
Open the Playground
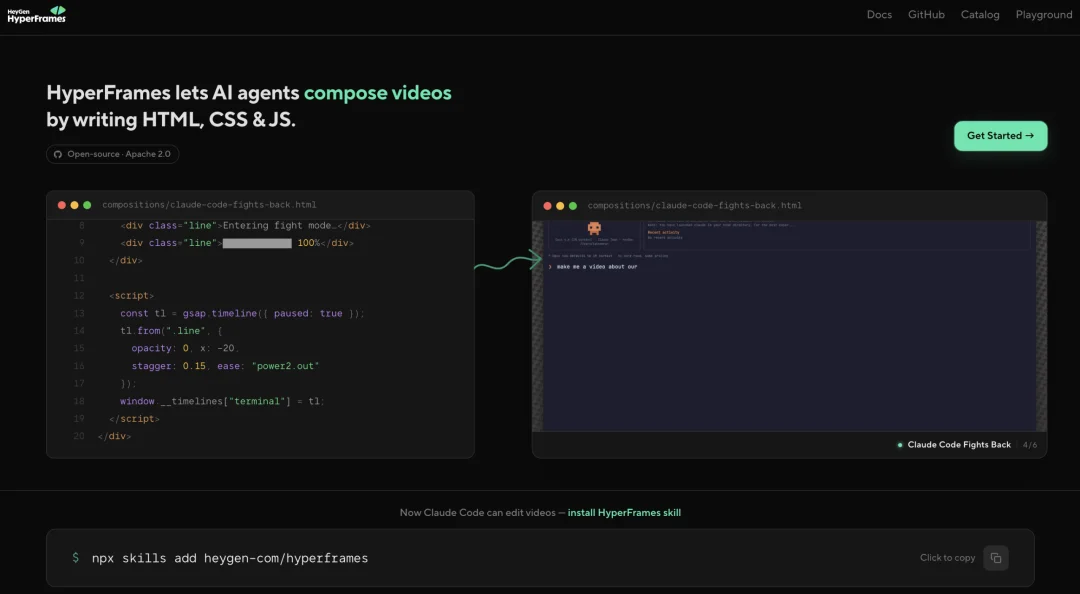point(1043,14)
